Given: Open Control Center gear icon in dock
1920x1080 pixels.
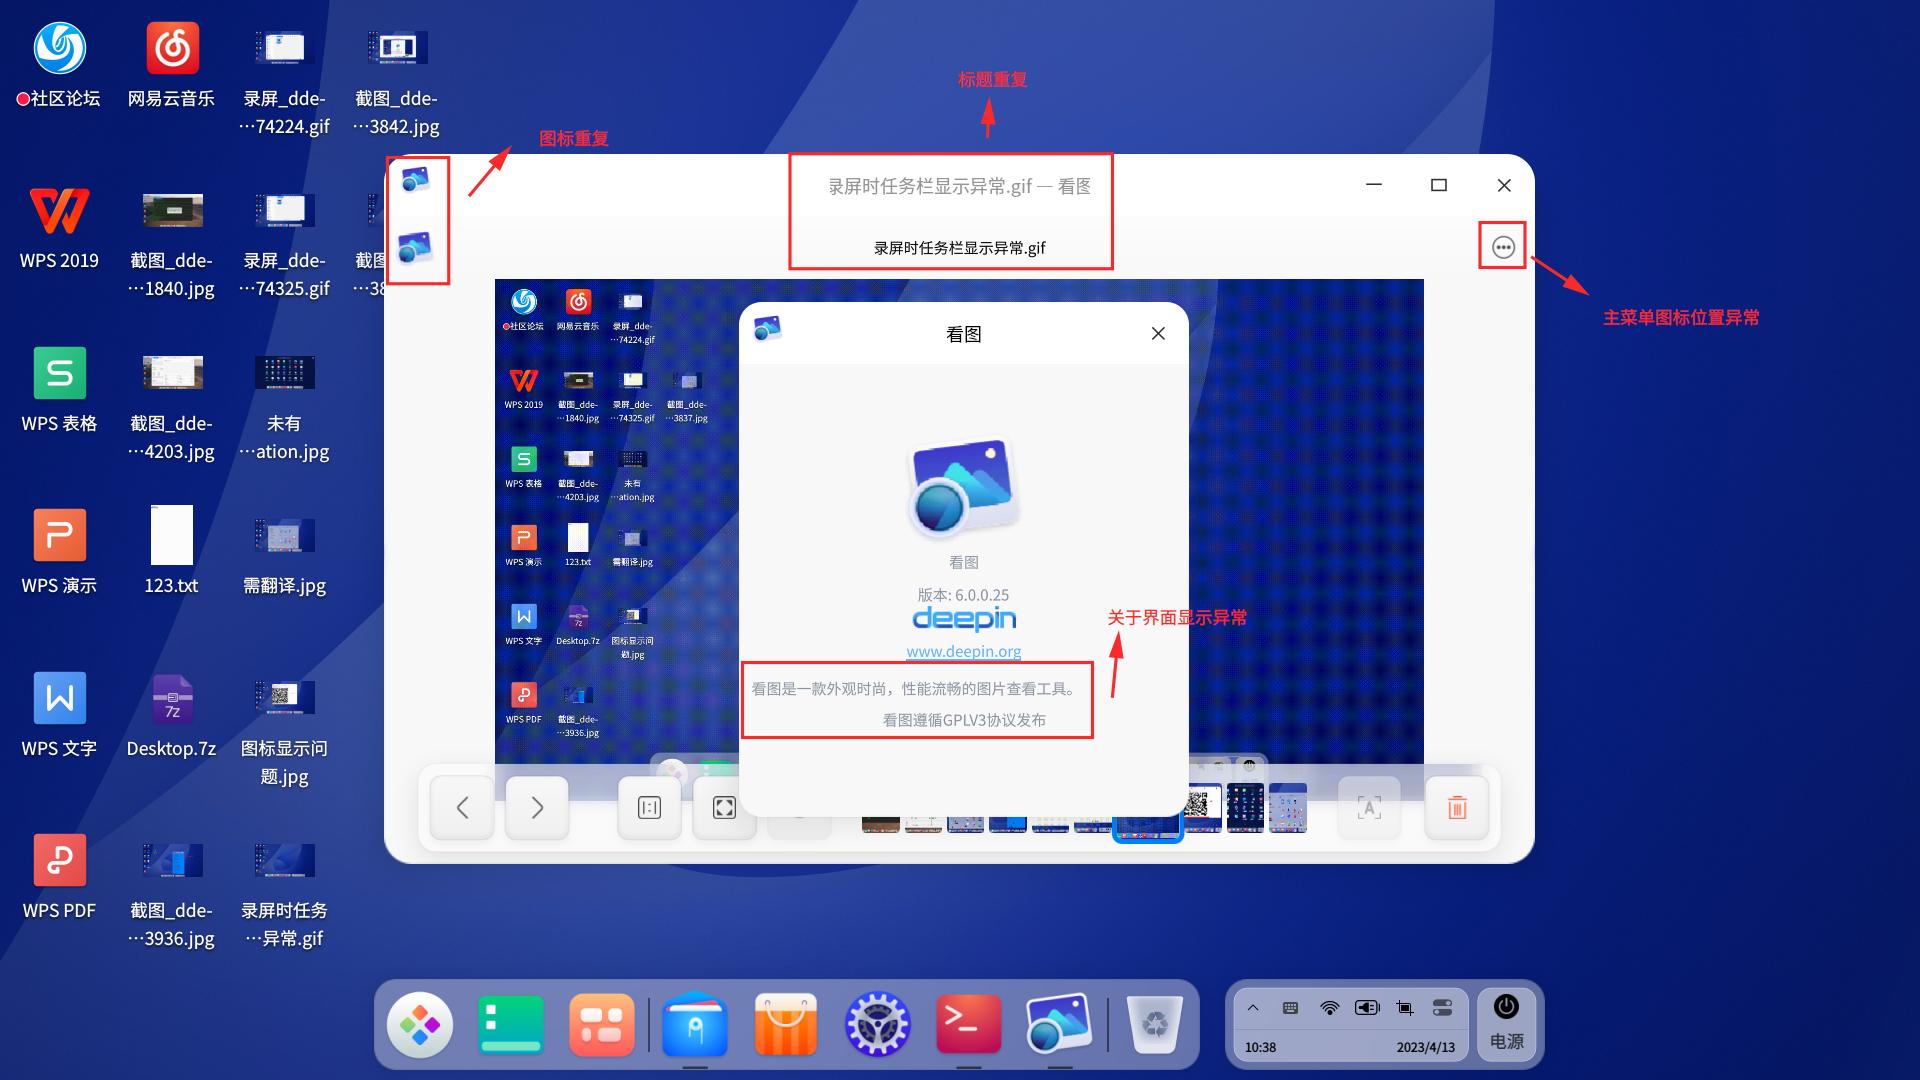Looking at the screenshot, I should (x=877, y=1025).
